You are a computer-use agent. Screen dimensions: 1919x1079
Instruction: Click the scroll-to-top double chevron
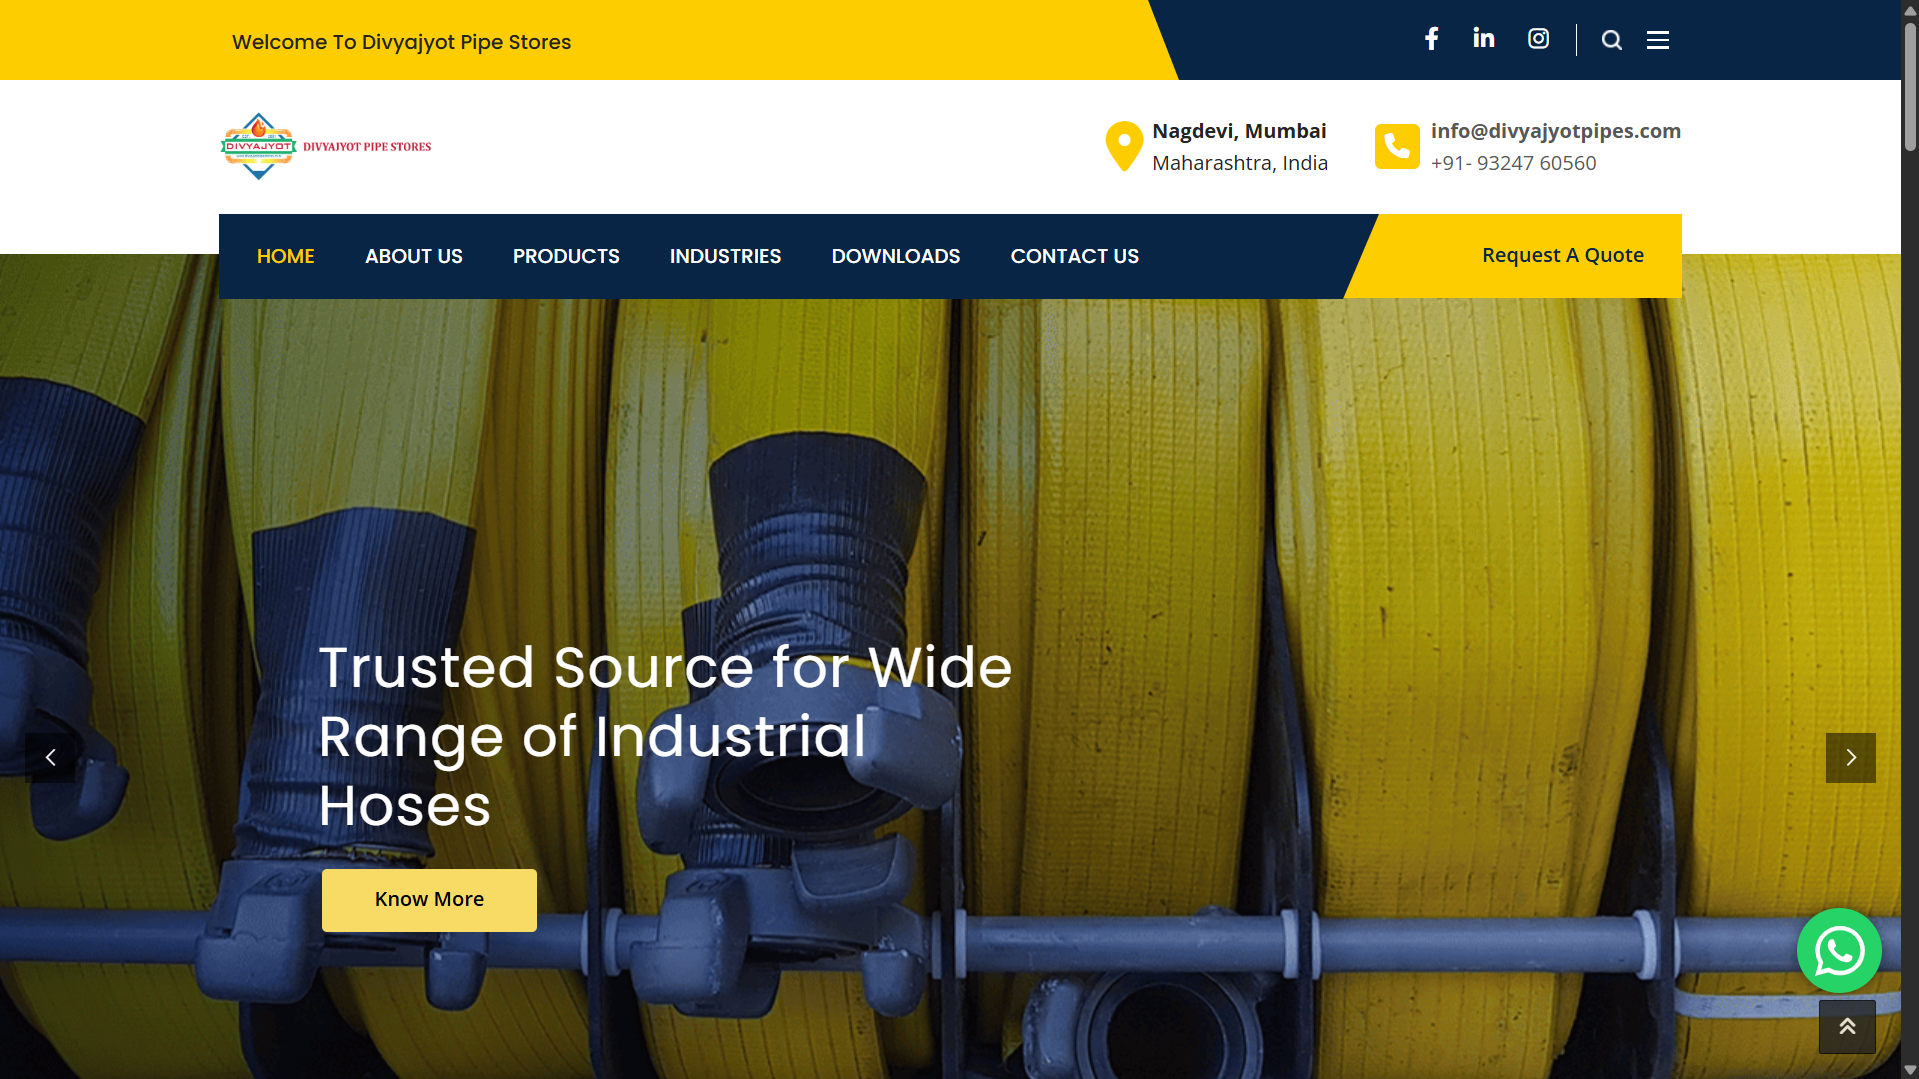(1847, 1026)
